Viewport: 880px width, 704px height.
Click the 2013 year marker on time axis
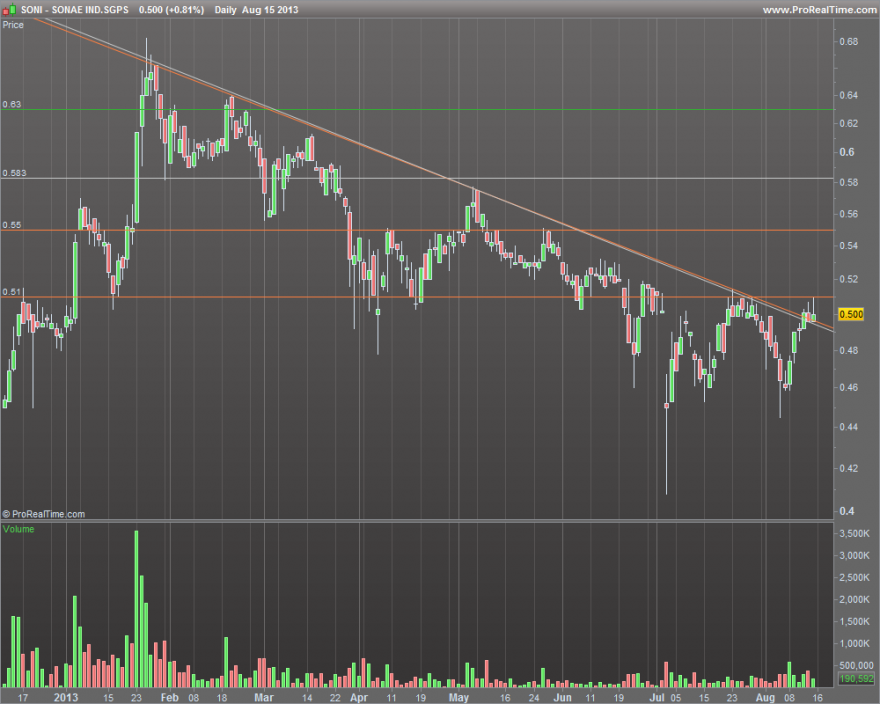pyautogui.click(x=66, y=697)
